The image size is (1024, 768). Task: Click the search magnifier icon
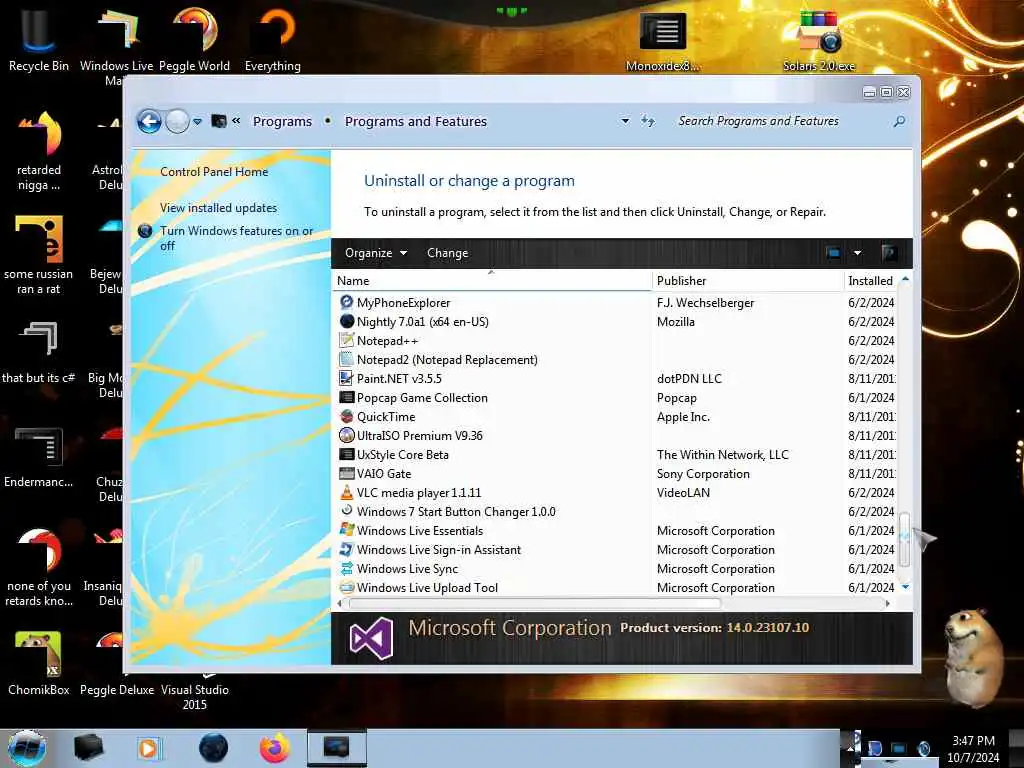tap(899, 121)
